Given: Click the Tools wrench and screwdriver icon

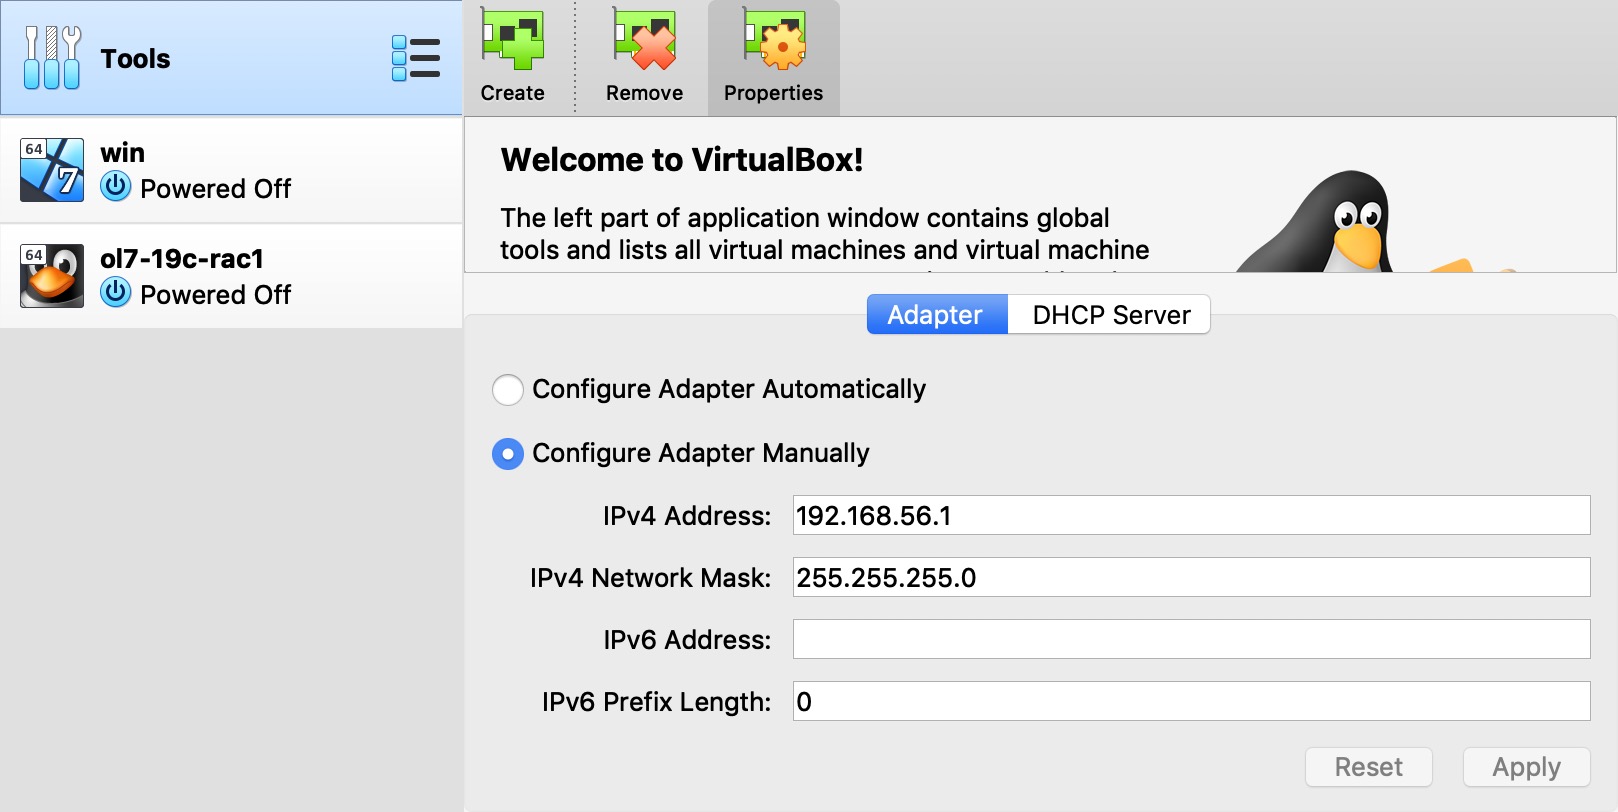Looking at the screenshot, I should coord(52,58).
